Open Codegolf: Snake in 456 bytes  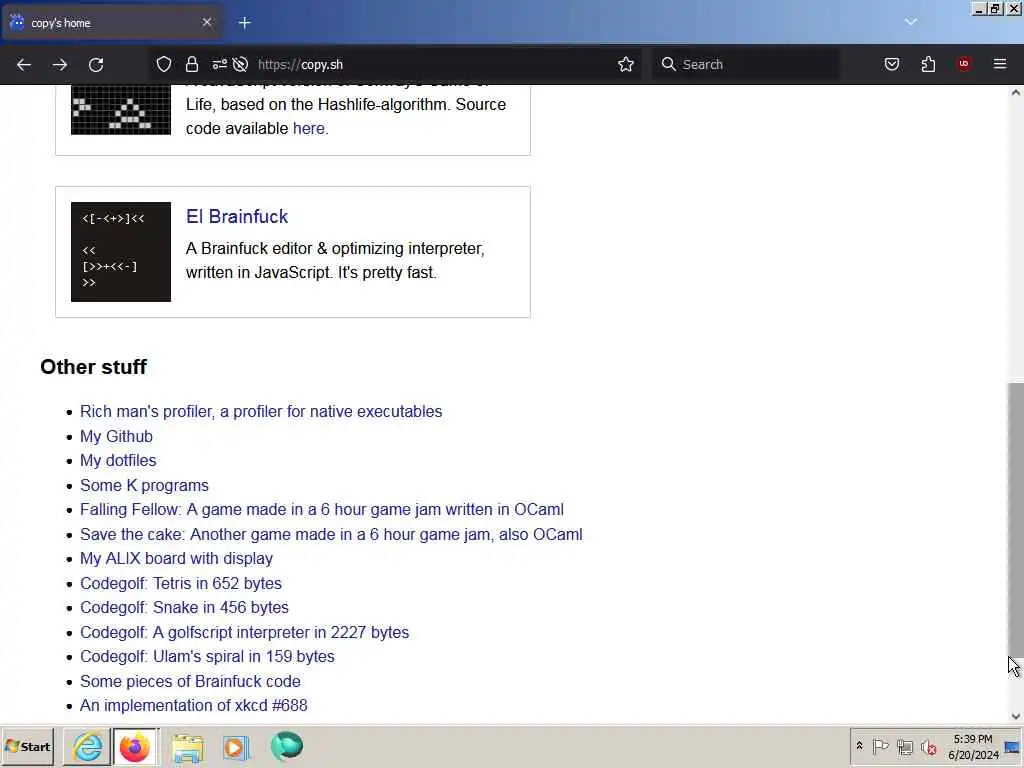click(x=184, y=607)
